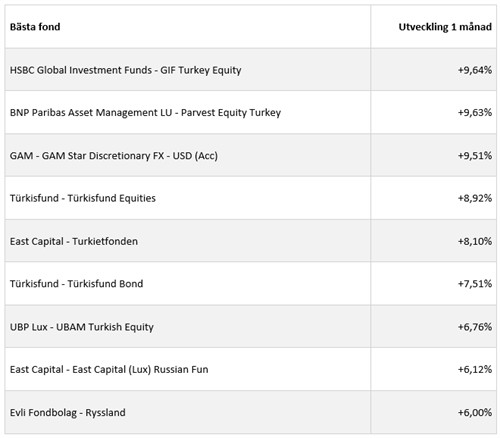Click the +8,10% performance value

click(475, 241)
